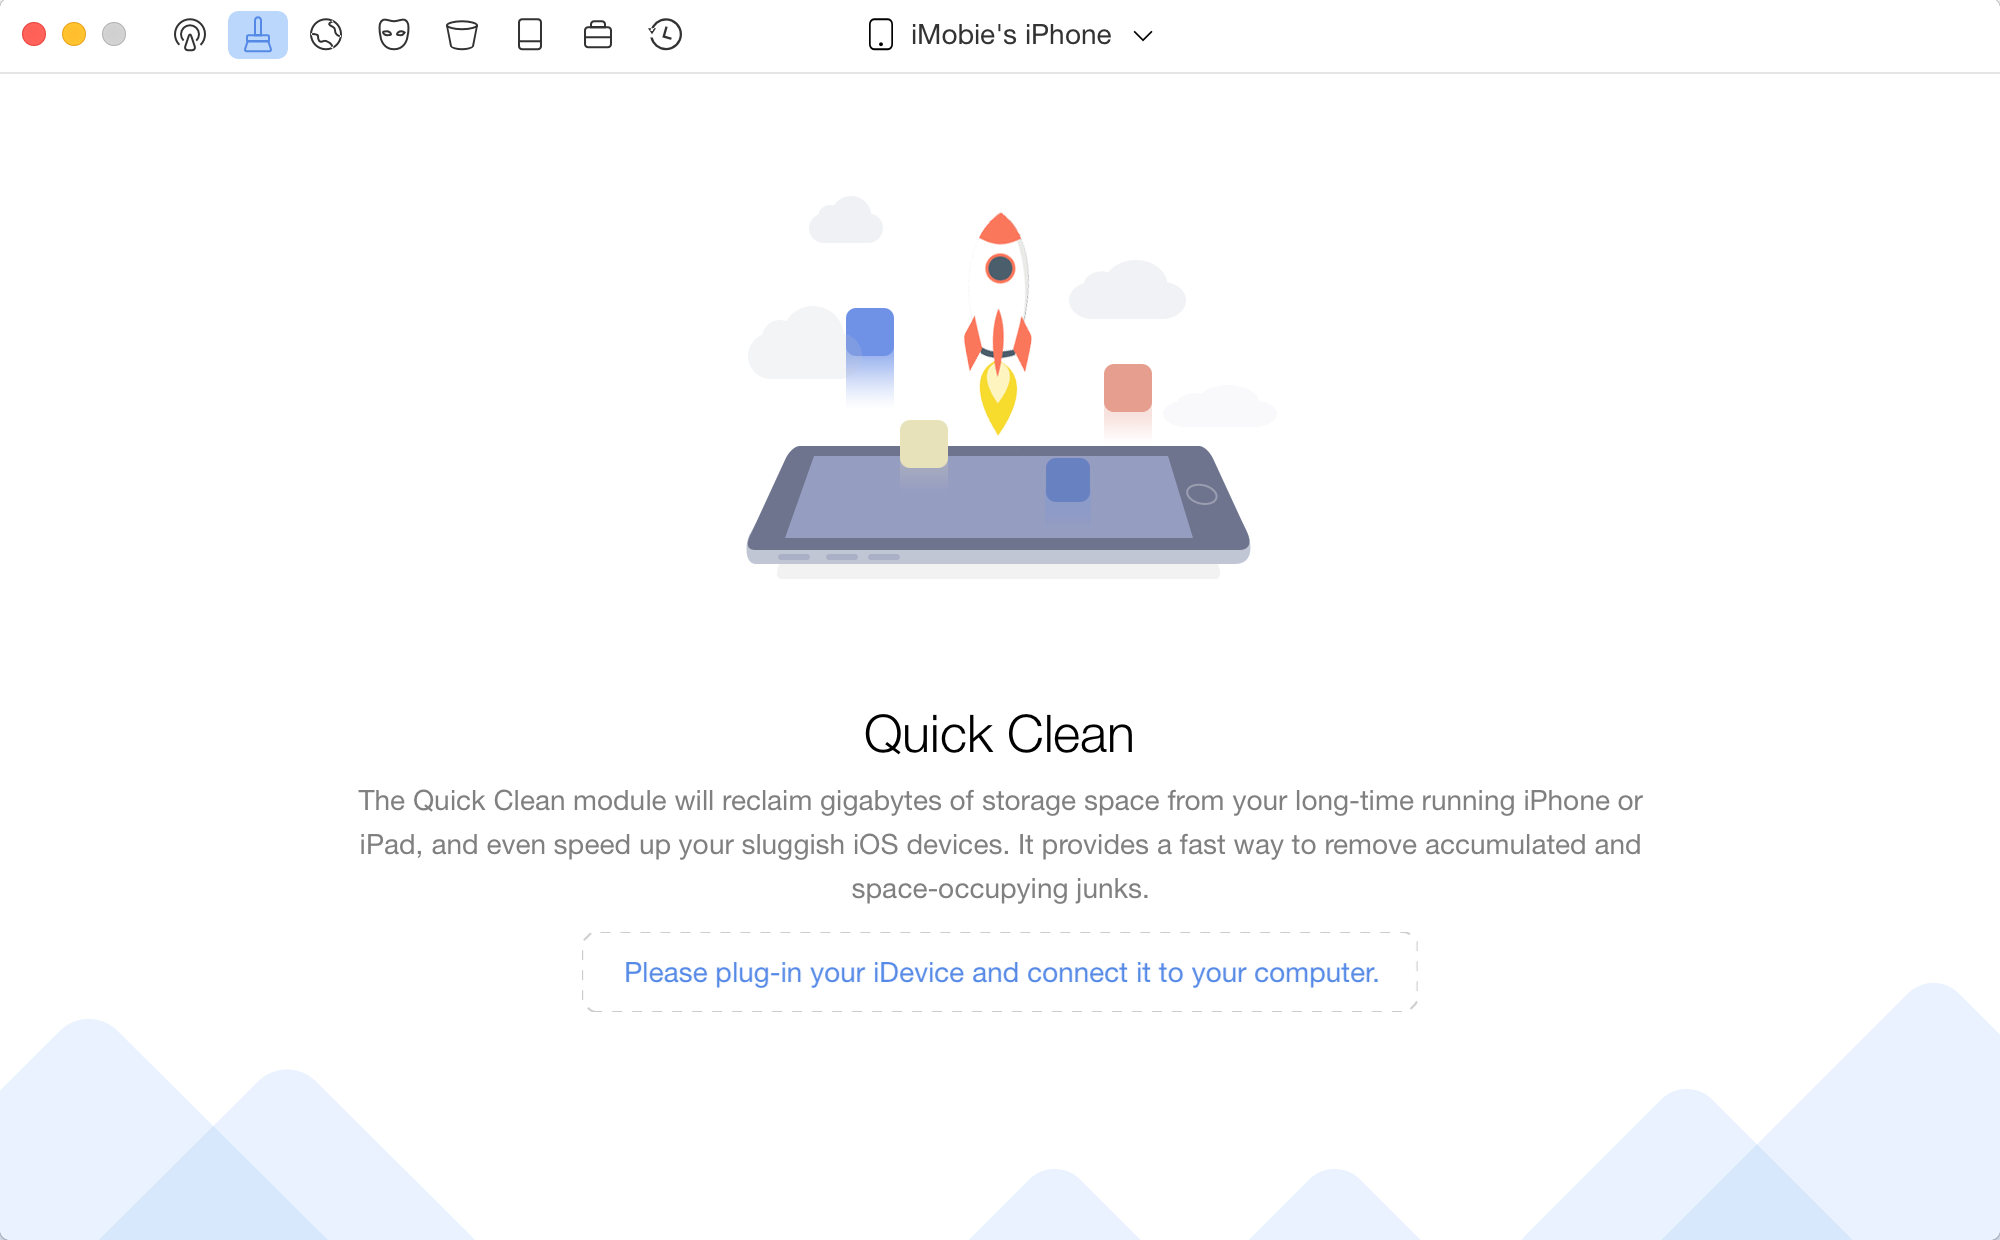
Task: Click the yellow app square on phone
Action: 924,444
